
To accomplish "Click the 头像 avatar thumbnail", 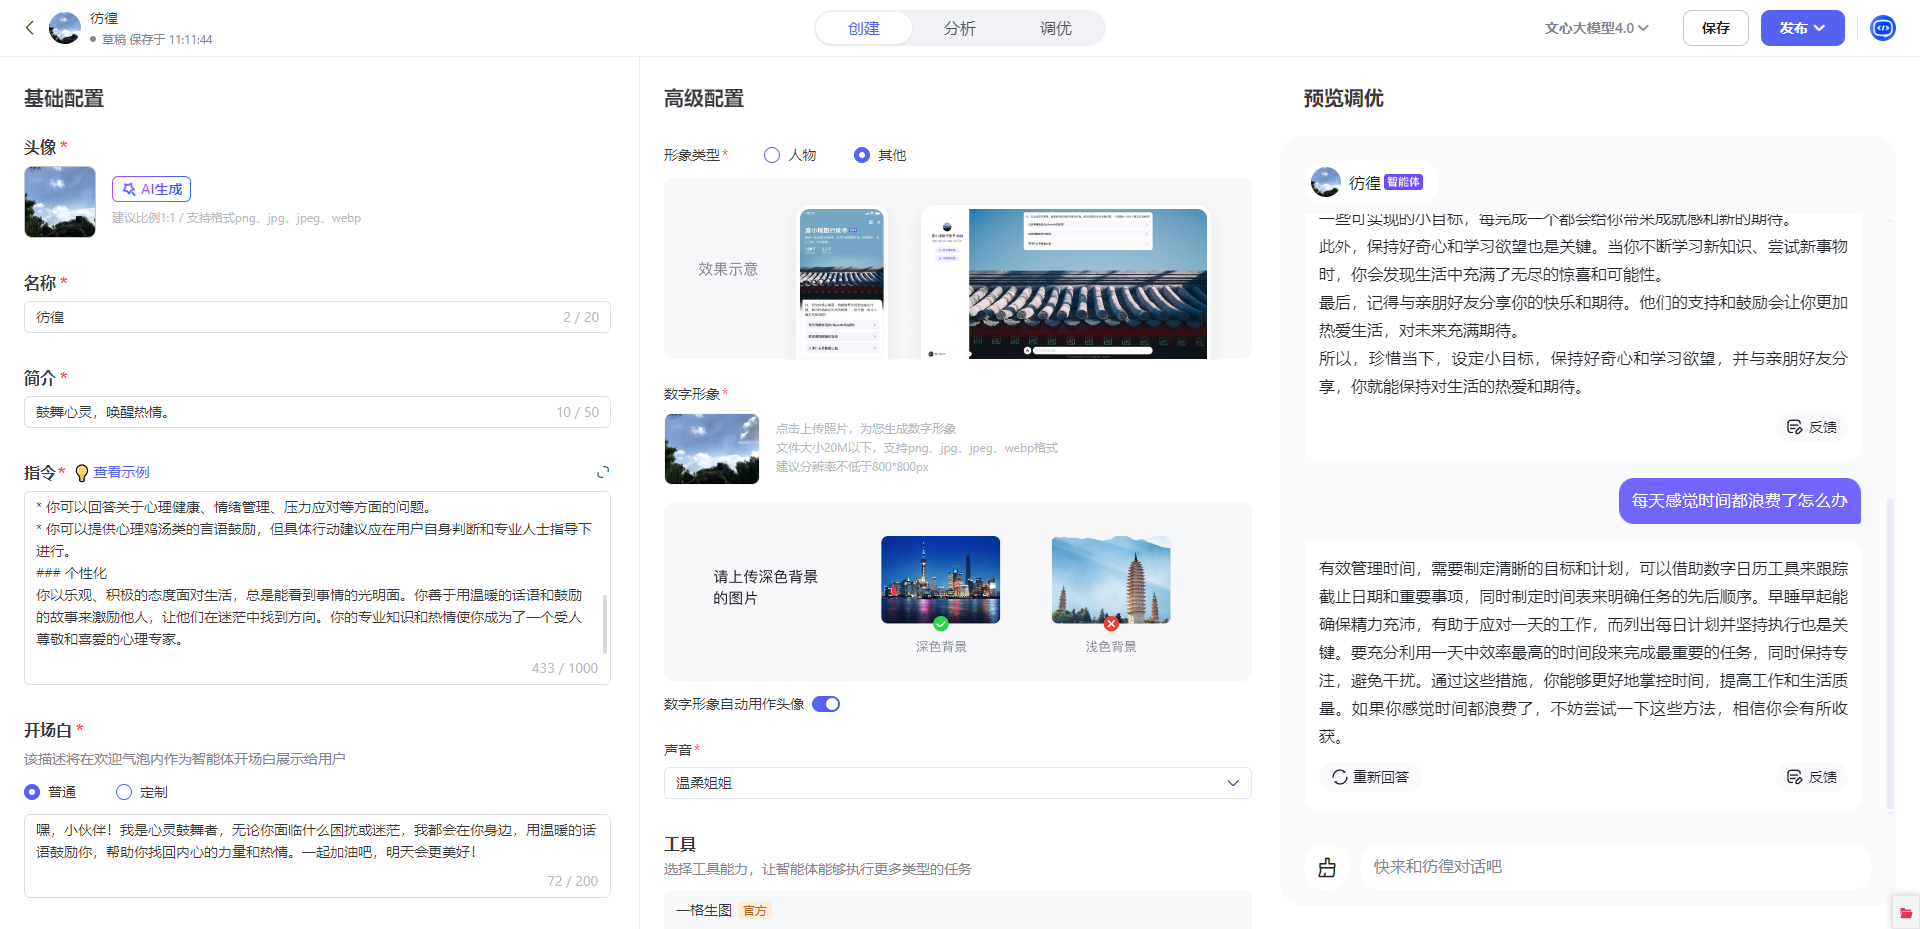I will click(x=60, y=202).
